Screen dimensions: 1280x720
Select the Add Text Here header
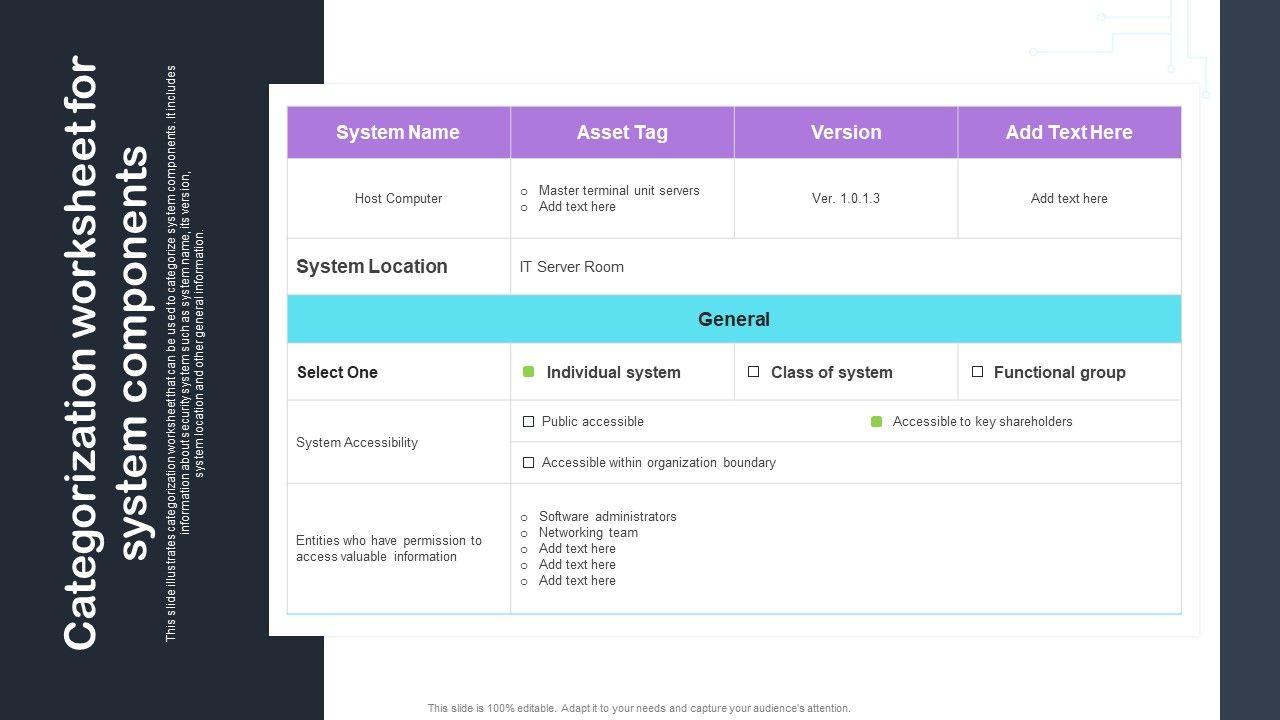point(1069,132)
